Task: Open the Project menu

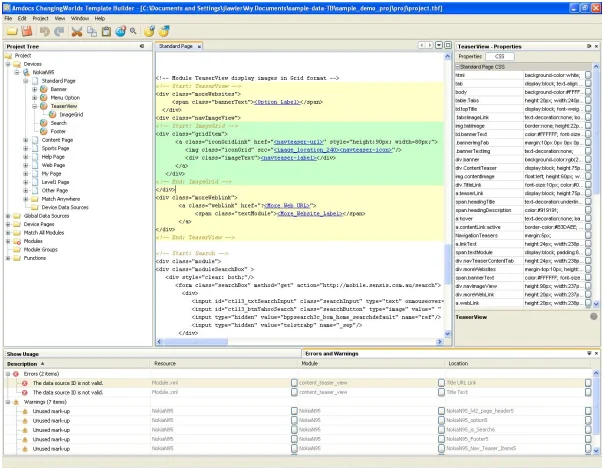Action: [x=40, y=18]
